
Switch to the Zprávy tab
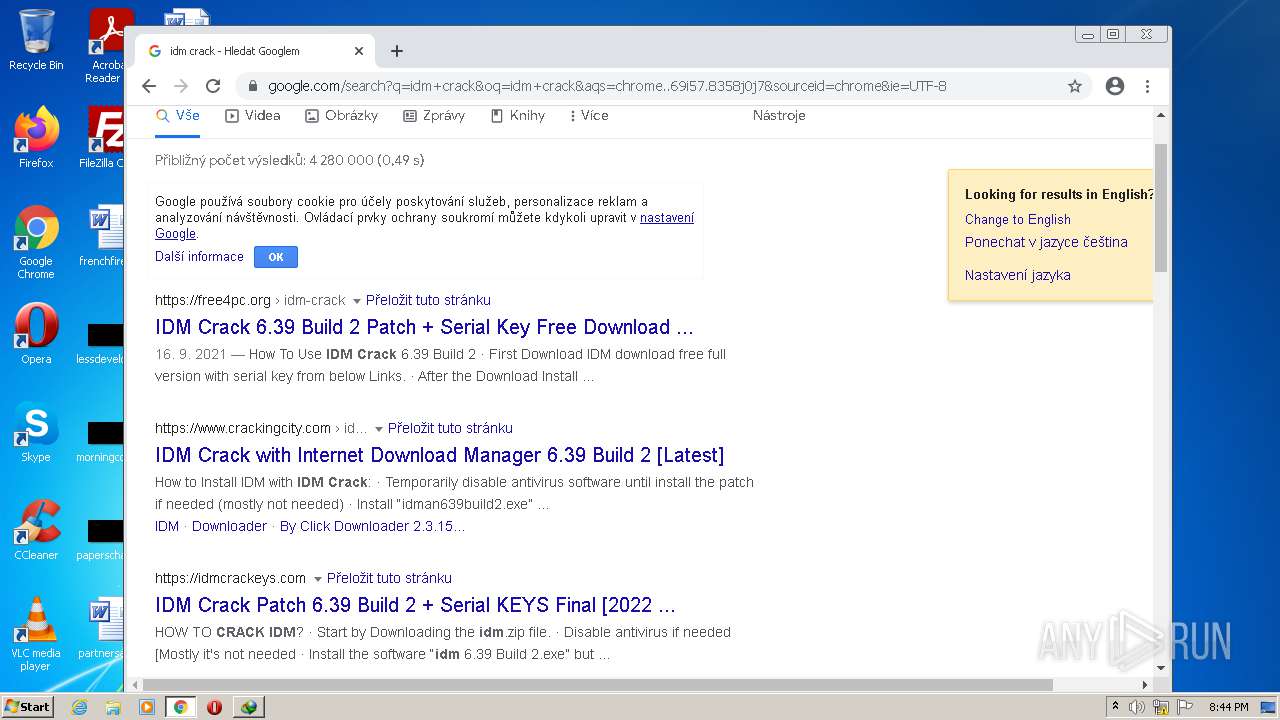(434, 116)
